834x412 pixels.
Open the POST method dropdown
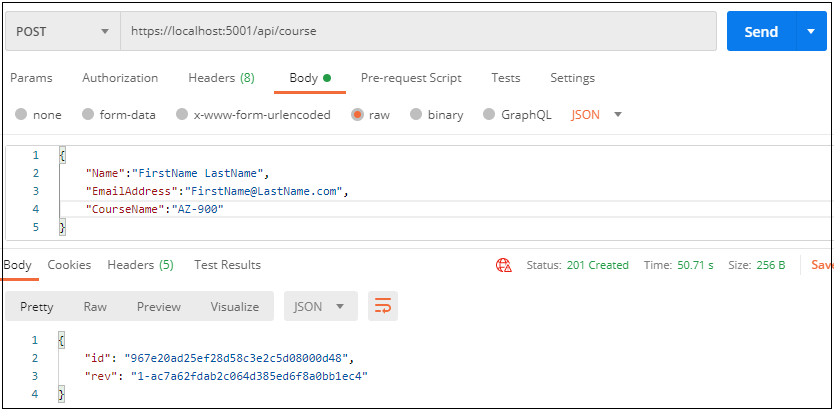62,32
